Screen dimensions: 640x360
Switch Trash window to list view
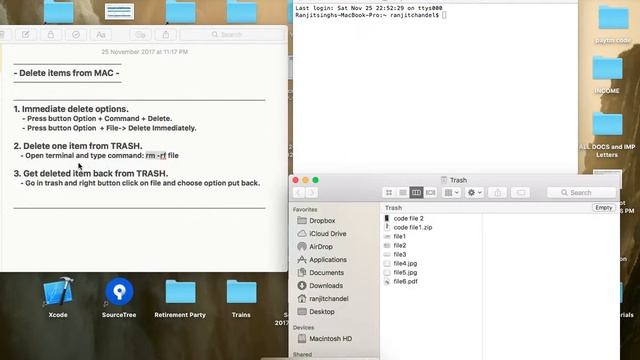(x=402, y=193)
